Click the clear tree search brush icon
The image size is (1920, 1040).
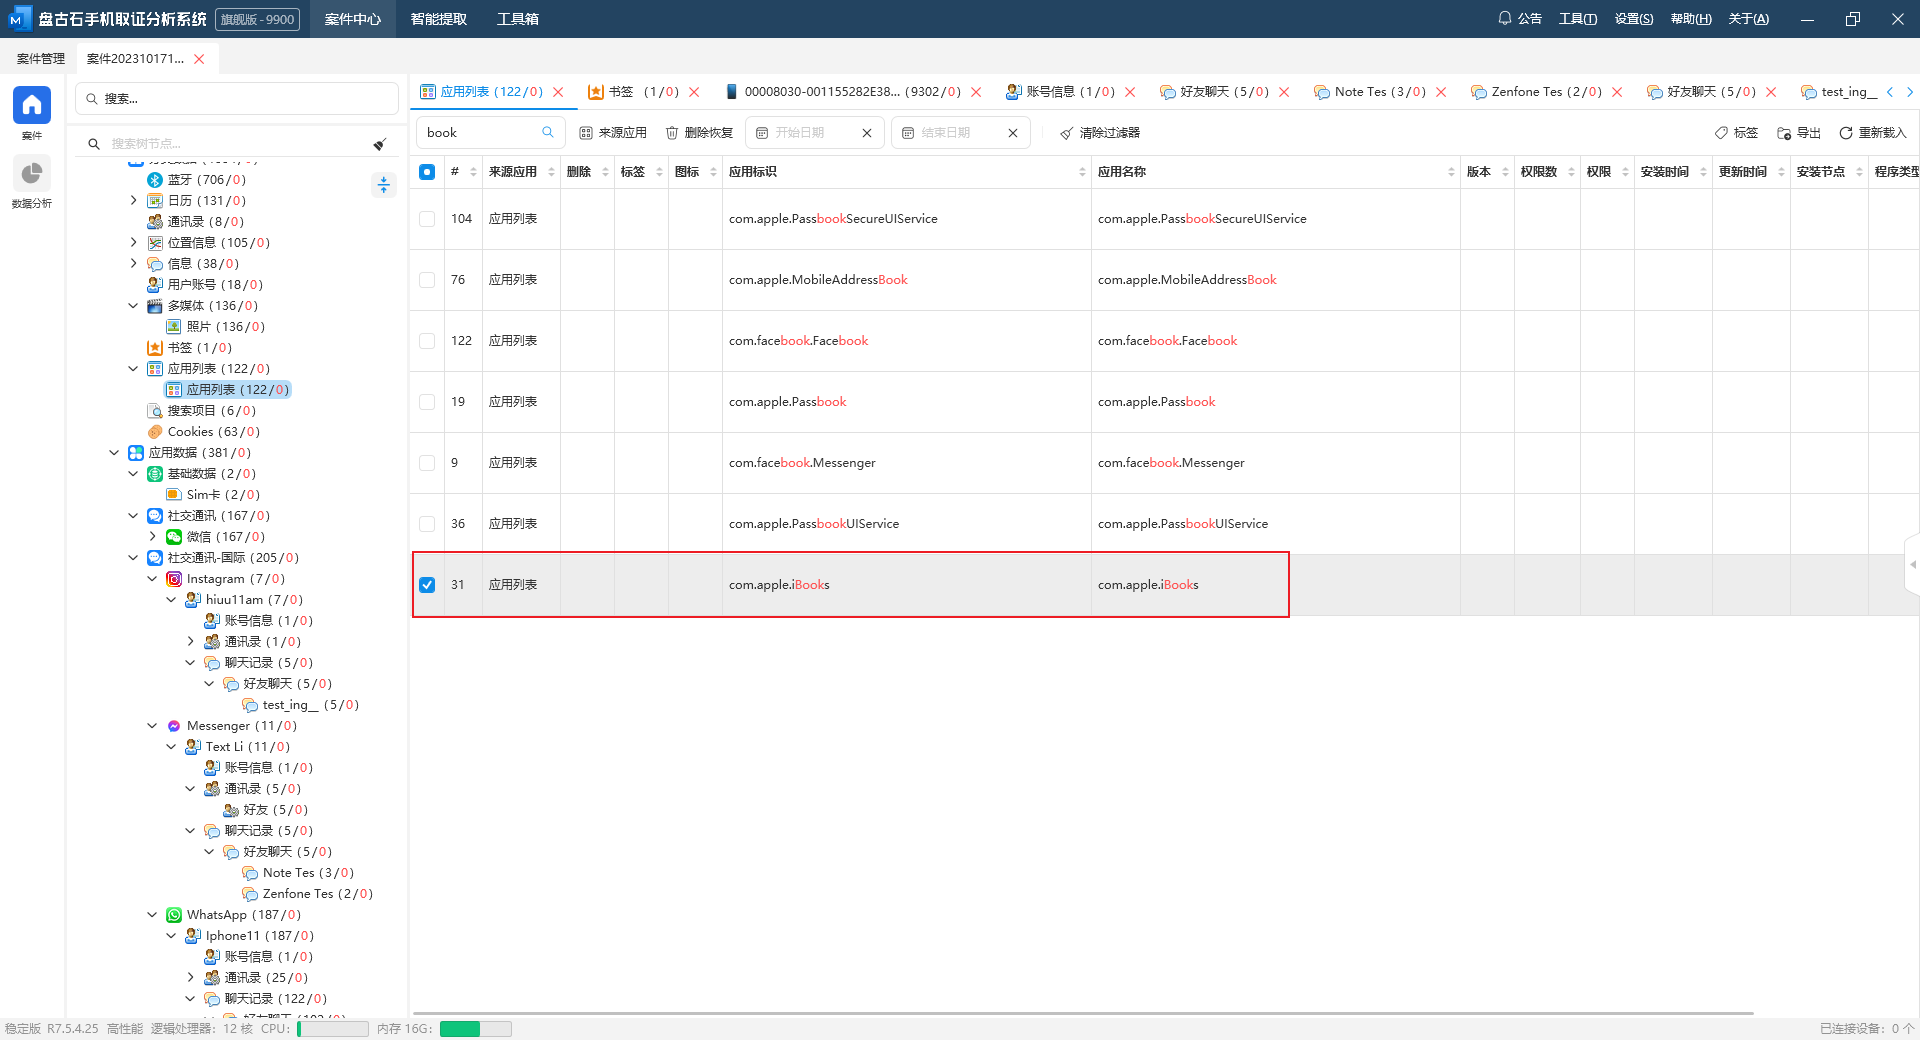380,144
